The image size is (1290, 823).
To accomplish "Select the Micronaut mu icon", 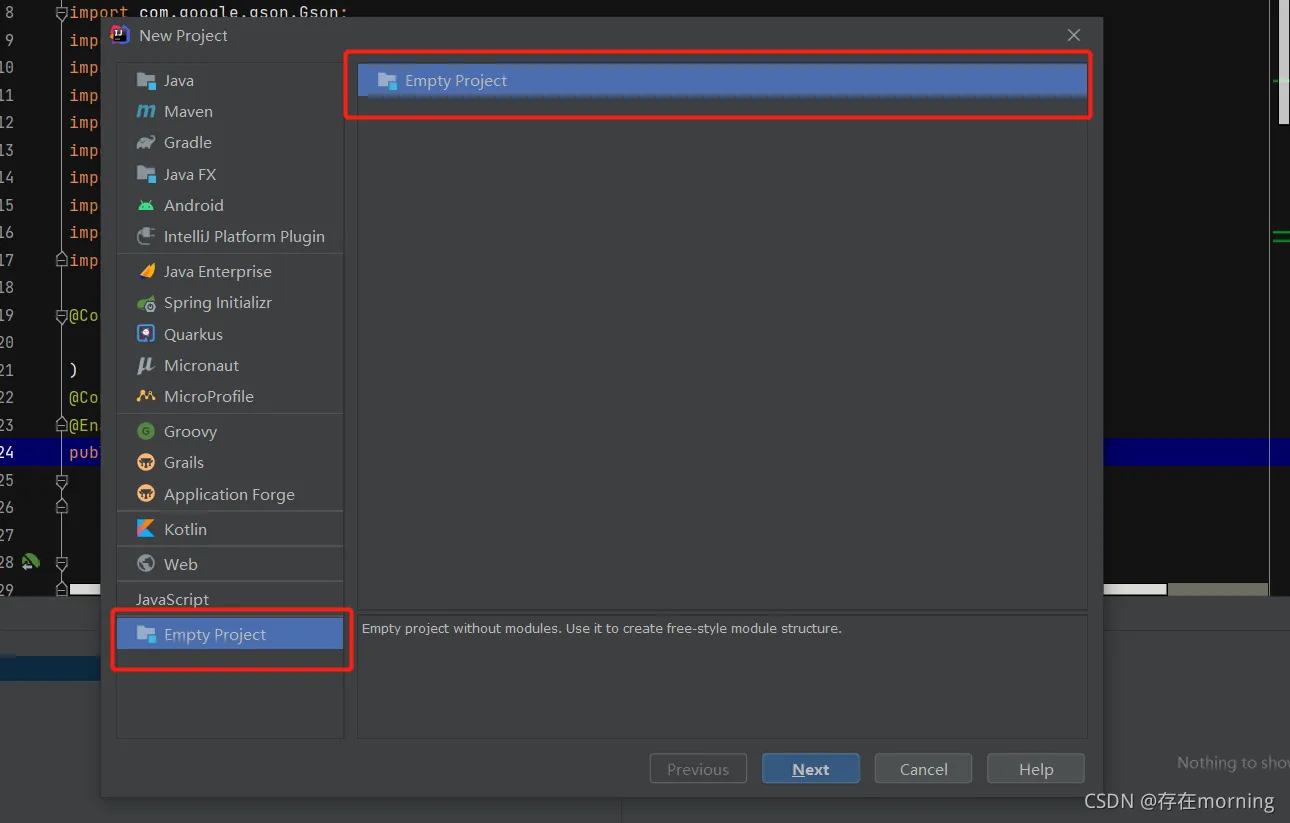I will pos(146,365).
